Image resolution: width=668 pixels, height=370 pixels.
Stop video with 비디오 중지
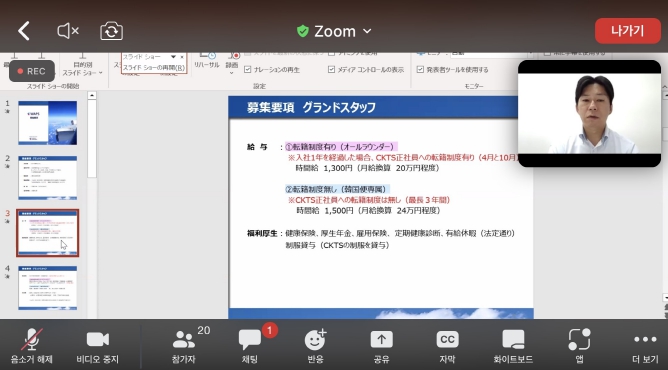98,346
